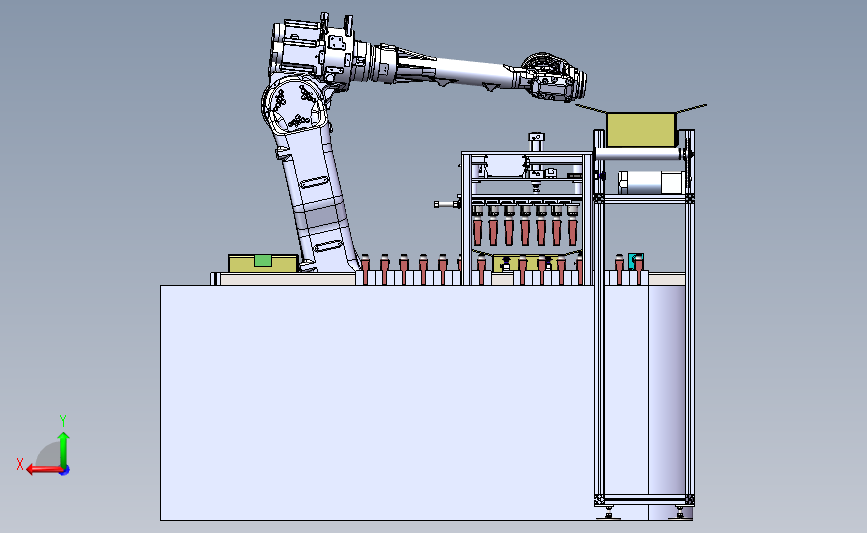867x533 pixels.
Task: Select the yellow box on top of the aluminum frame
Action: point(641,130)
